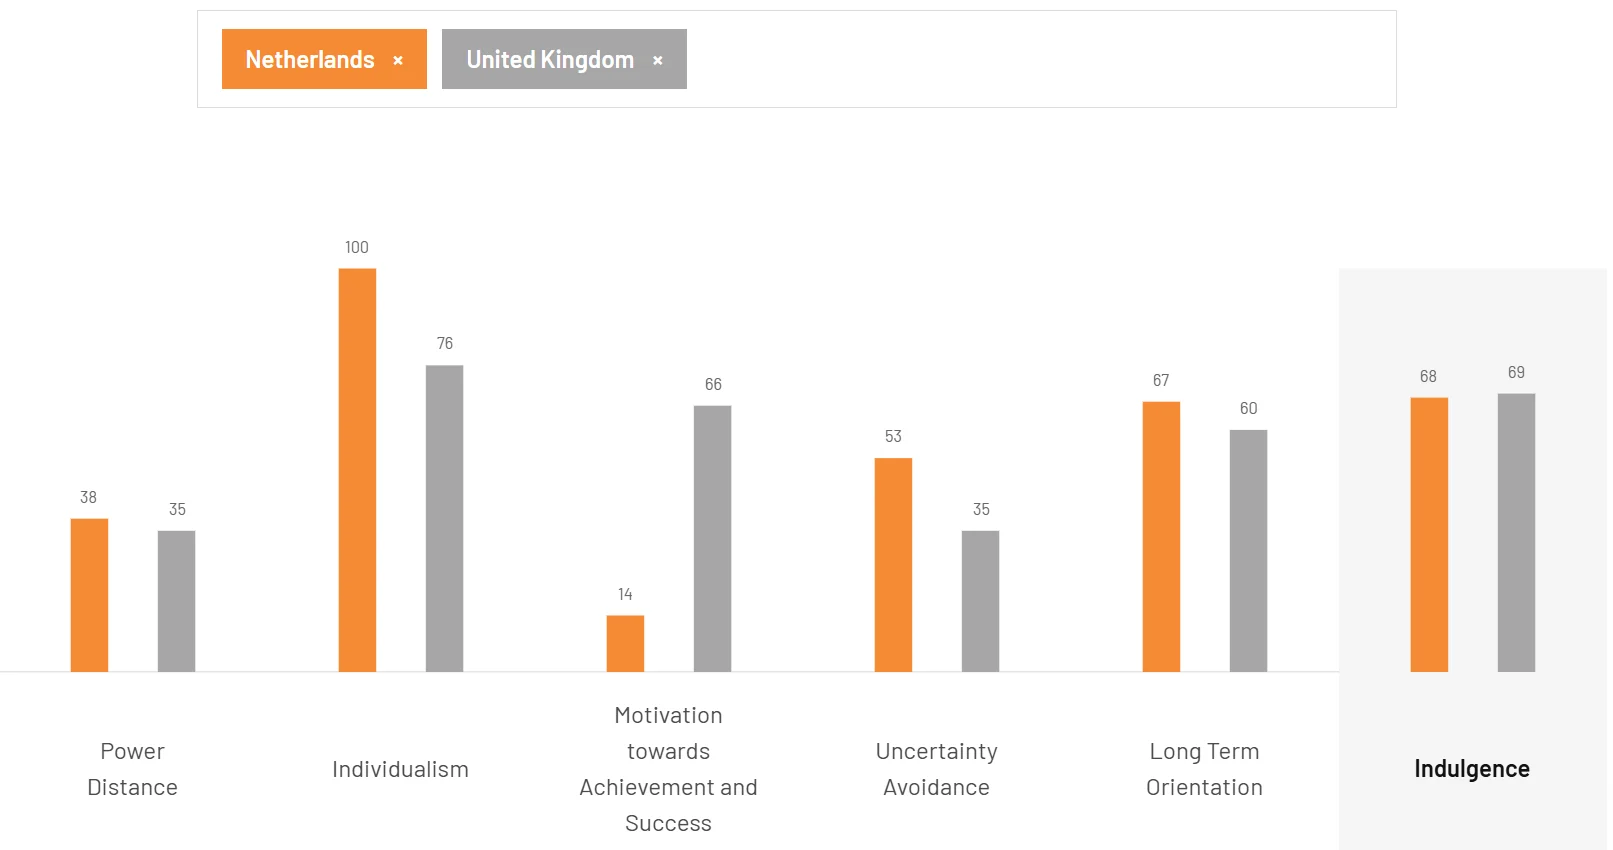This screenshot has height=850, width=1613.
Task: Click the Netherlands Indulgence bar showing 68
Action: click(x=1428, y=535)
